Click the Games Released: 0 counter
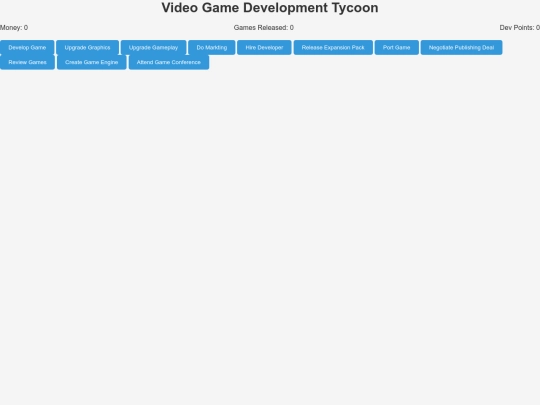This screenshot has height=405, width=540. [264, 28]
